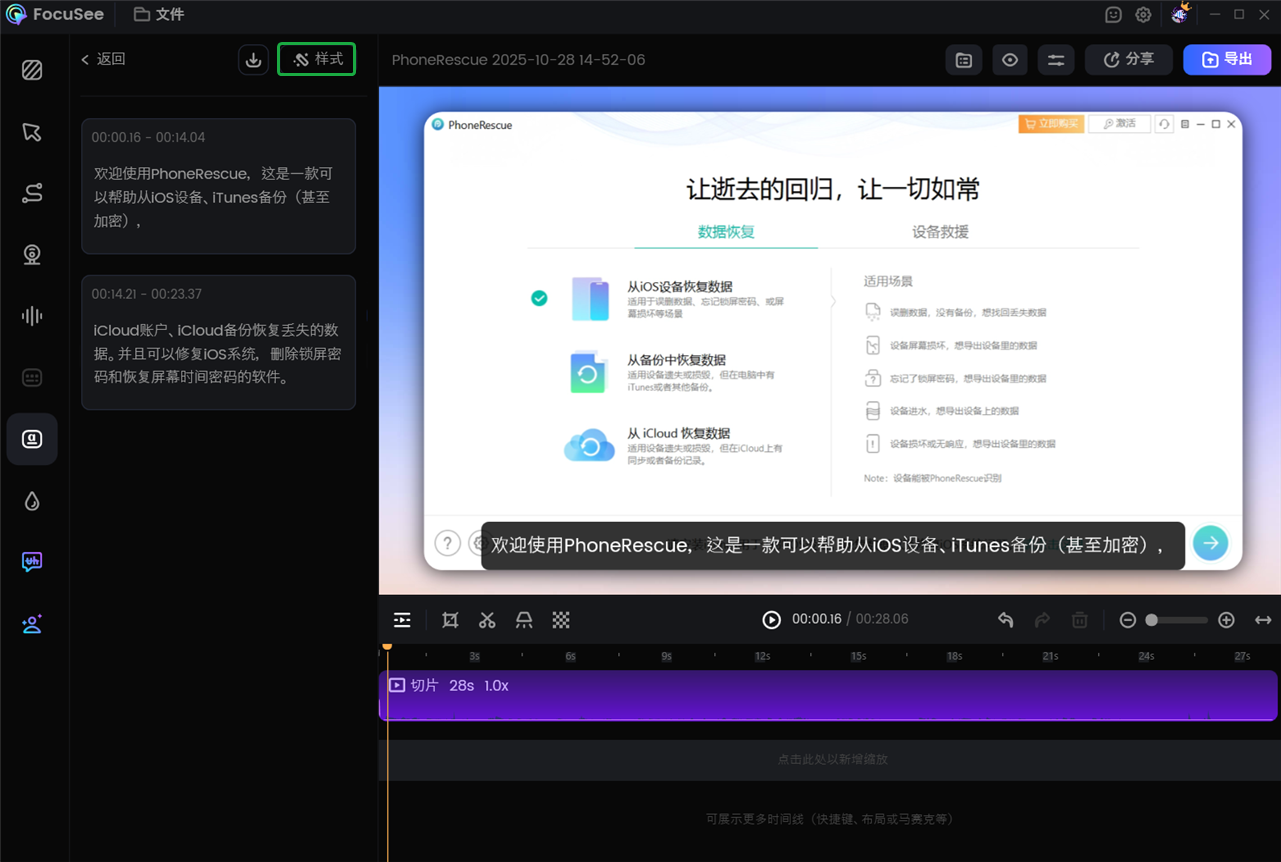Select the Split scissors tool
The width and height of the screenshot is (1281, 862).
pos(487,620)
